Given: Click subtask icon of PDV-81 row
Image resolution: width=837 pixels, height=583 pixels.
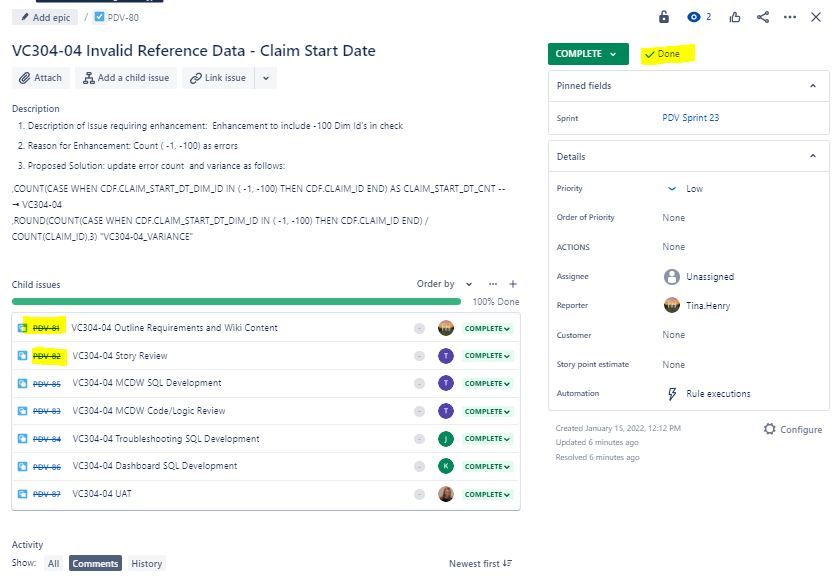Looking at the screenshot, I should pos(22,328).
